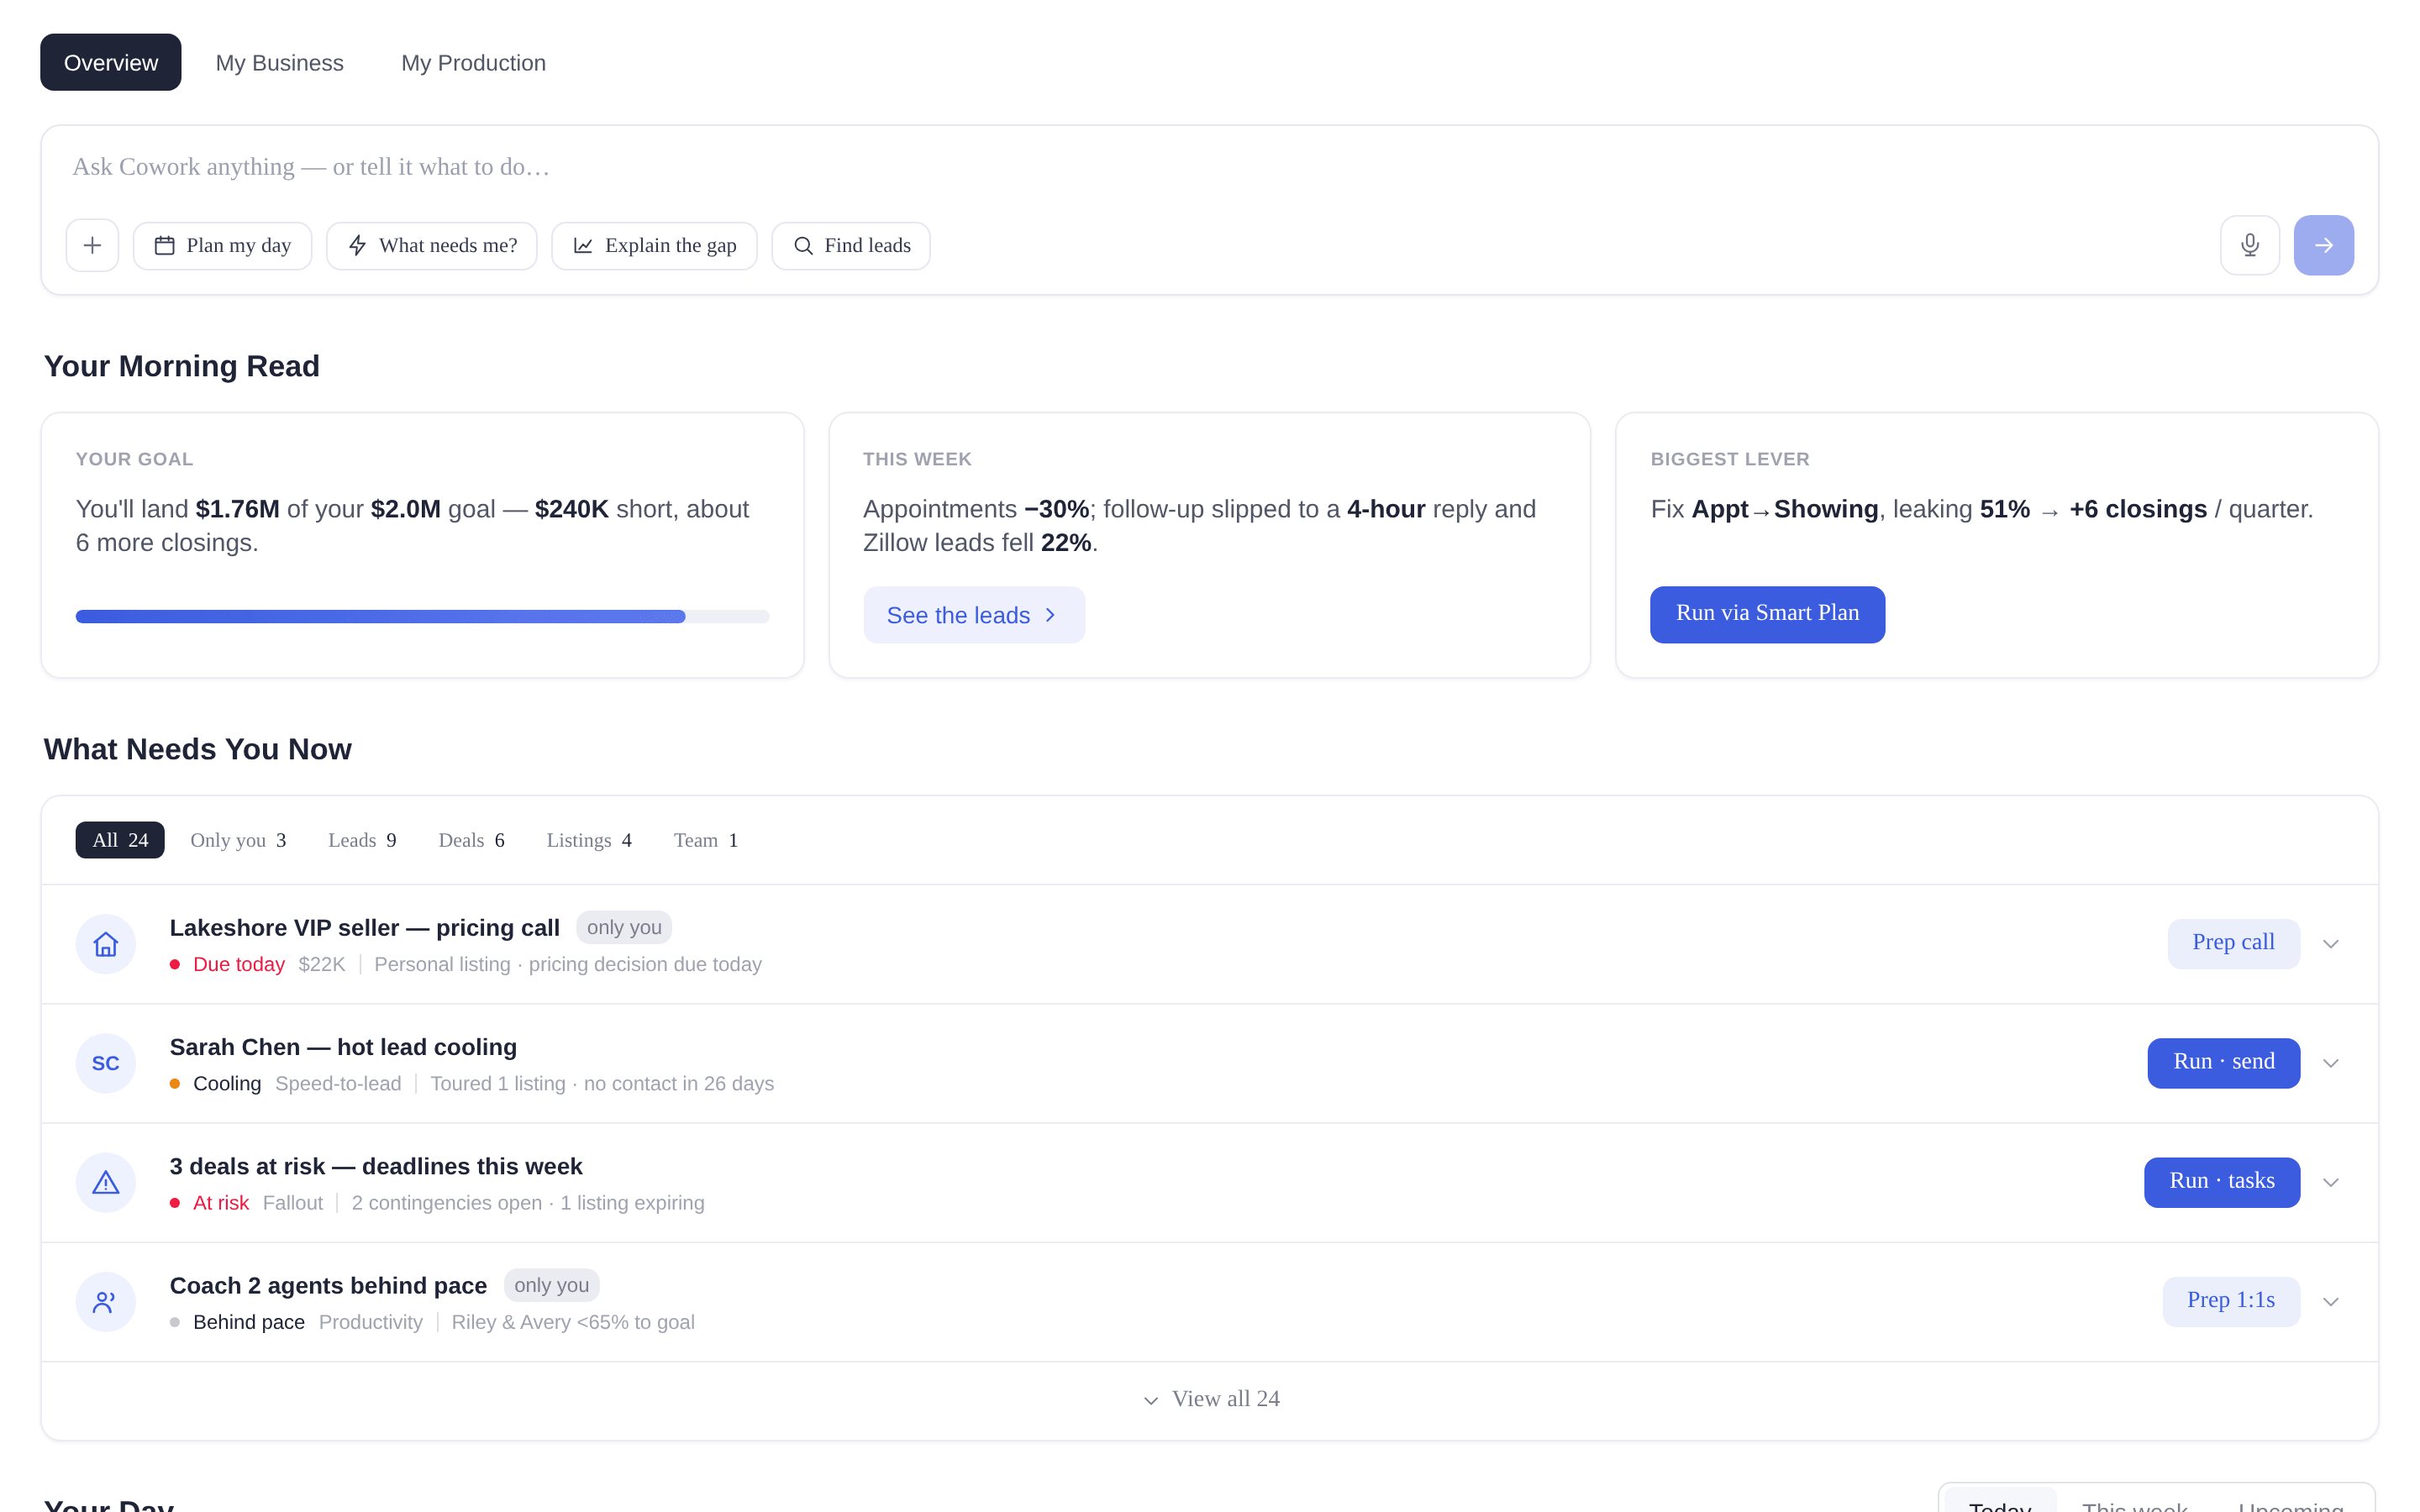This screenshot has height=1512, width=2420.
Task: Click the Due today status label
Action: pyautogui.click(x=239, y=964)
